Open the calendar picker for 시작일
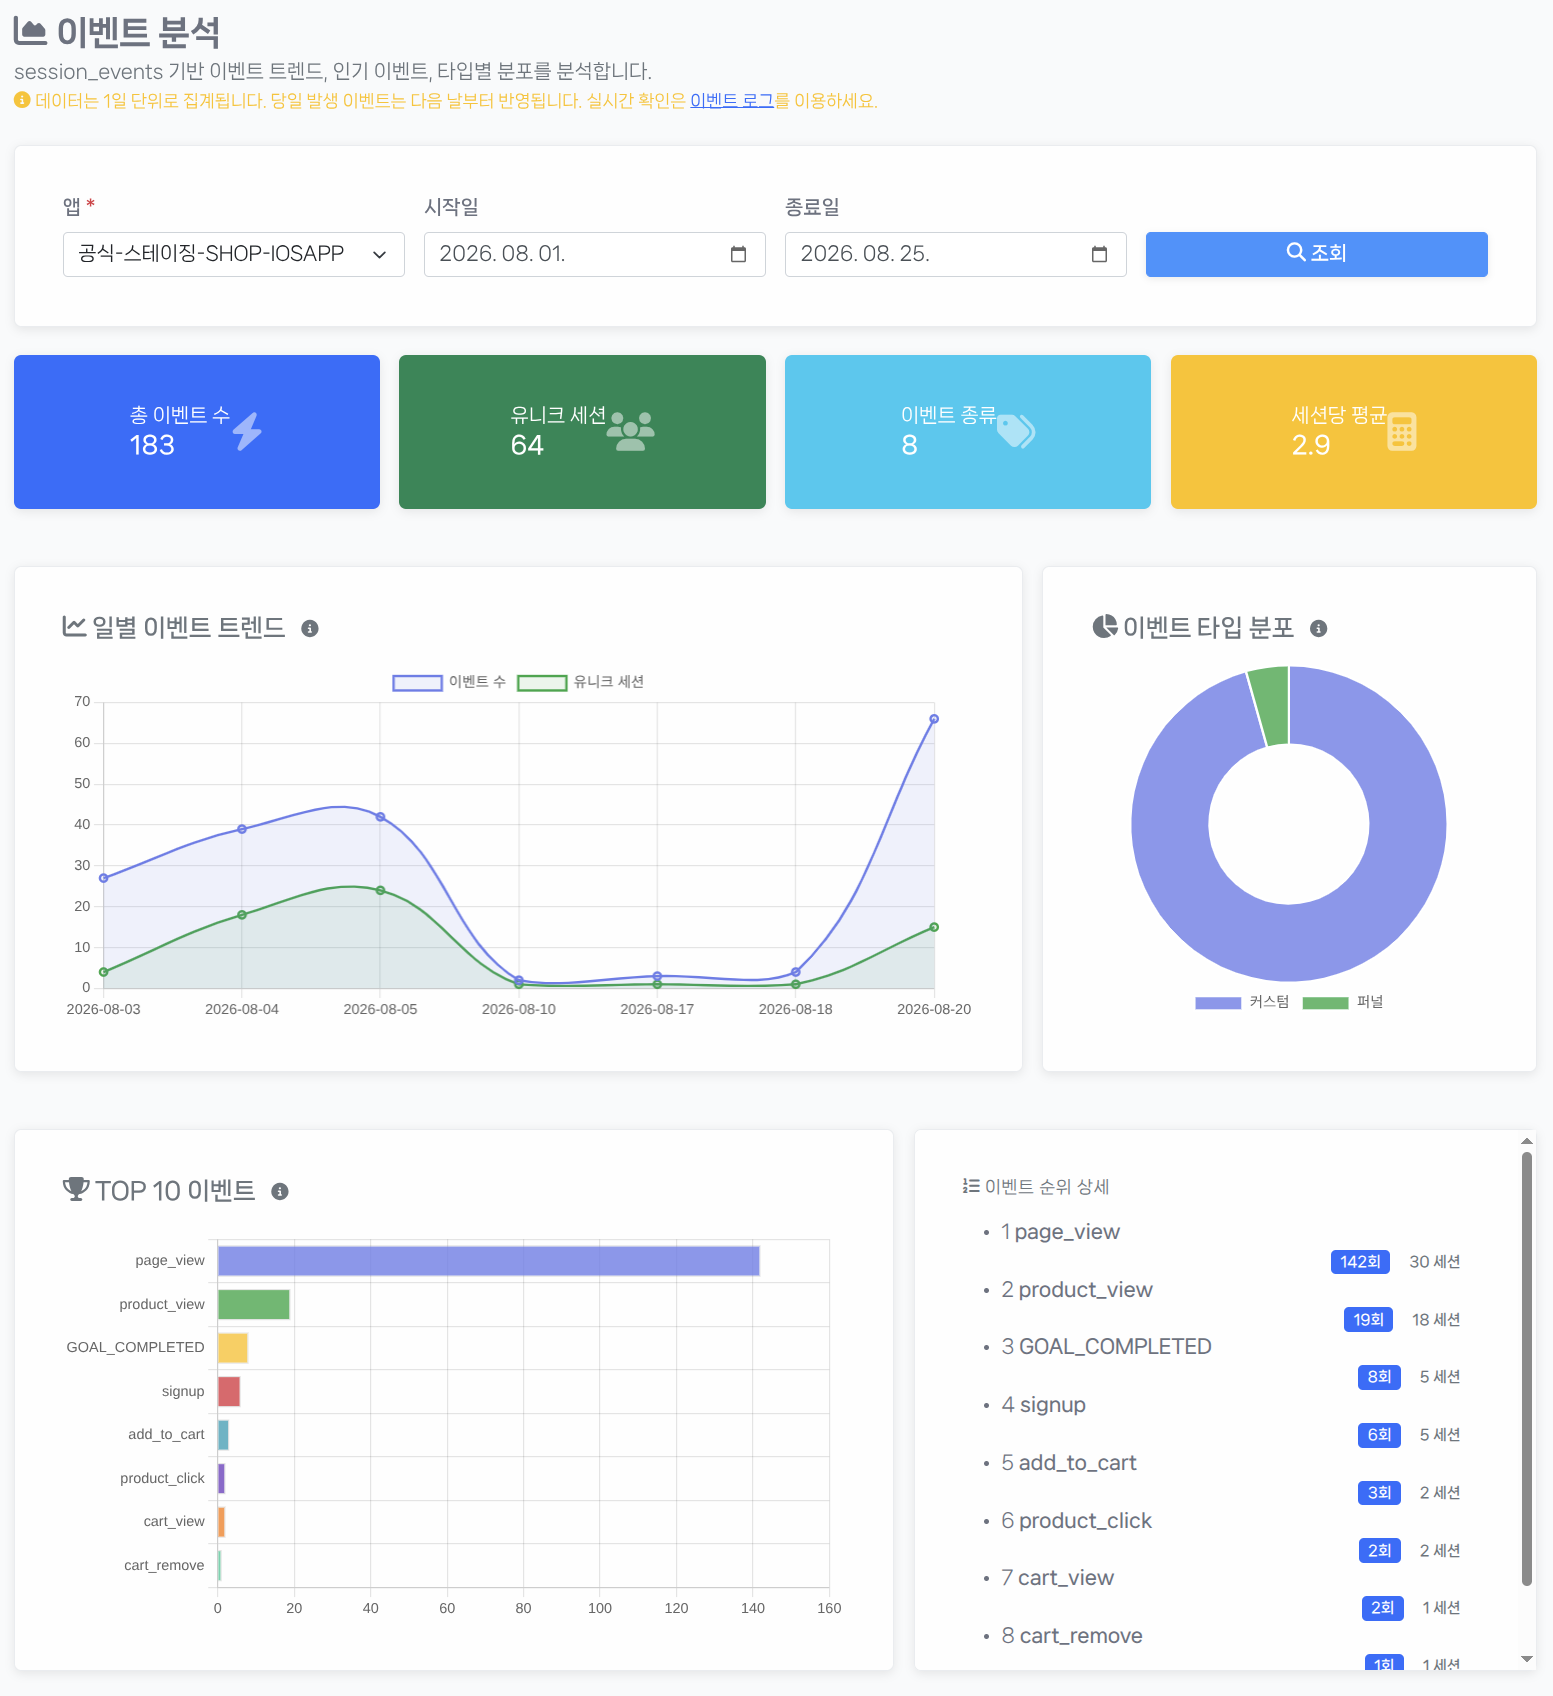Image resolution: width=1553 pixels, height=1696 pixels. click(739, 254)
